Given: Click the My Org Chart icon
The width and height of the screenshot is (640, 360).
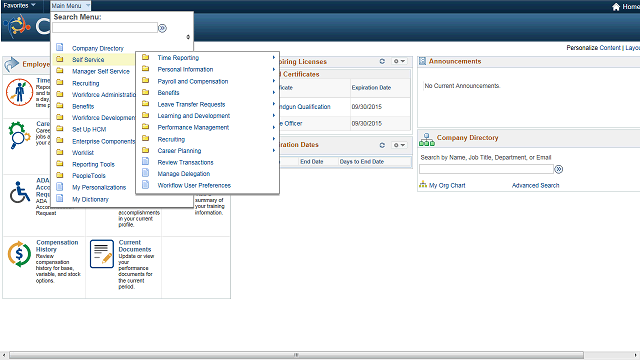Looking at the screenshot, I should tap(423, 184).
